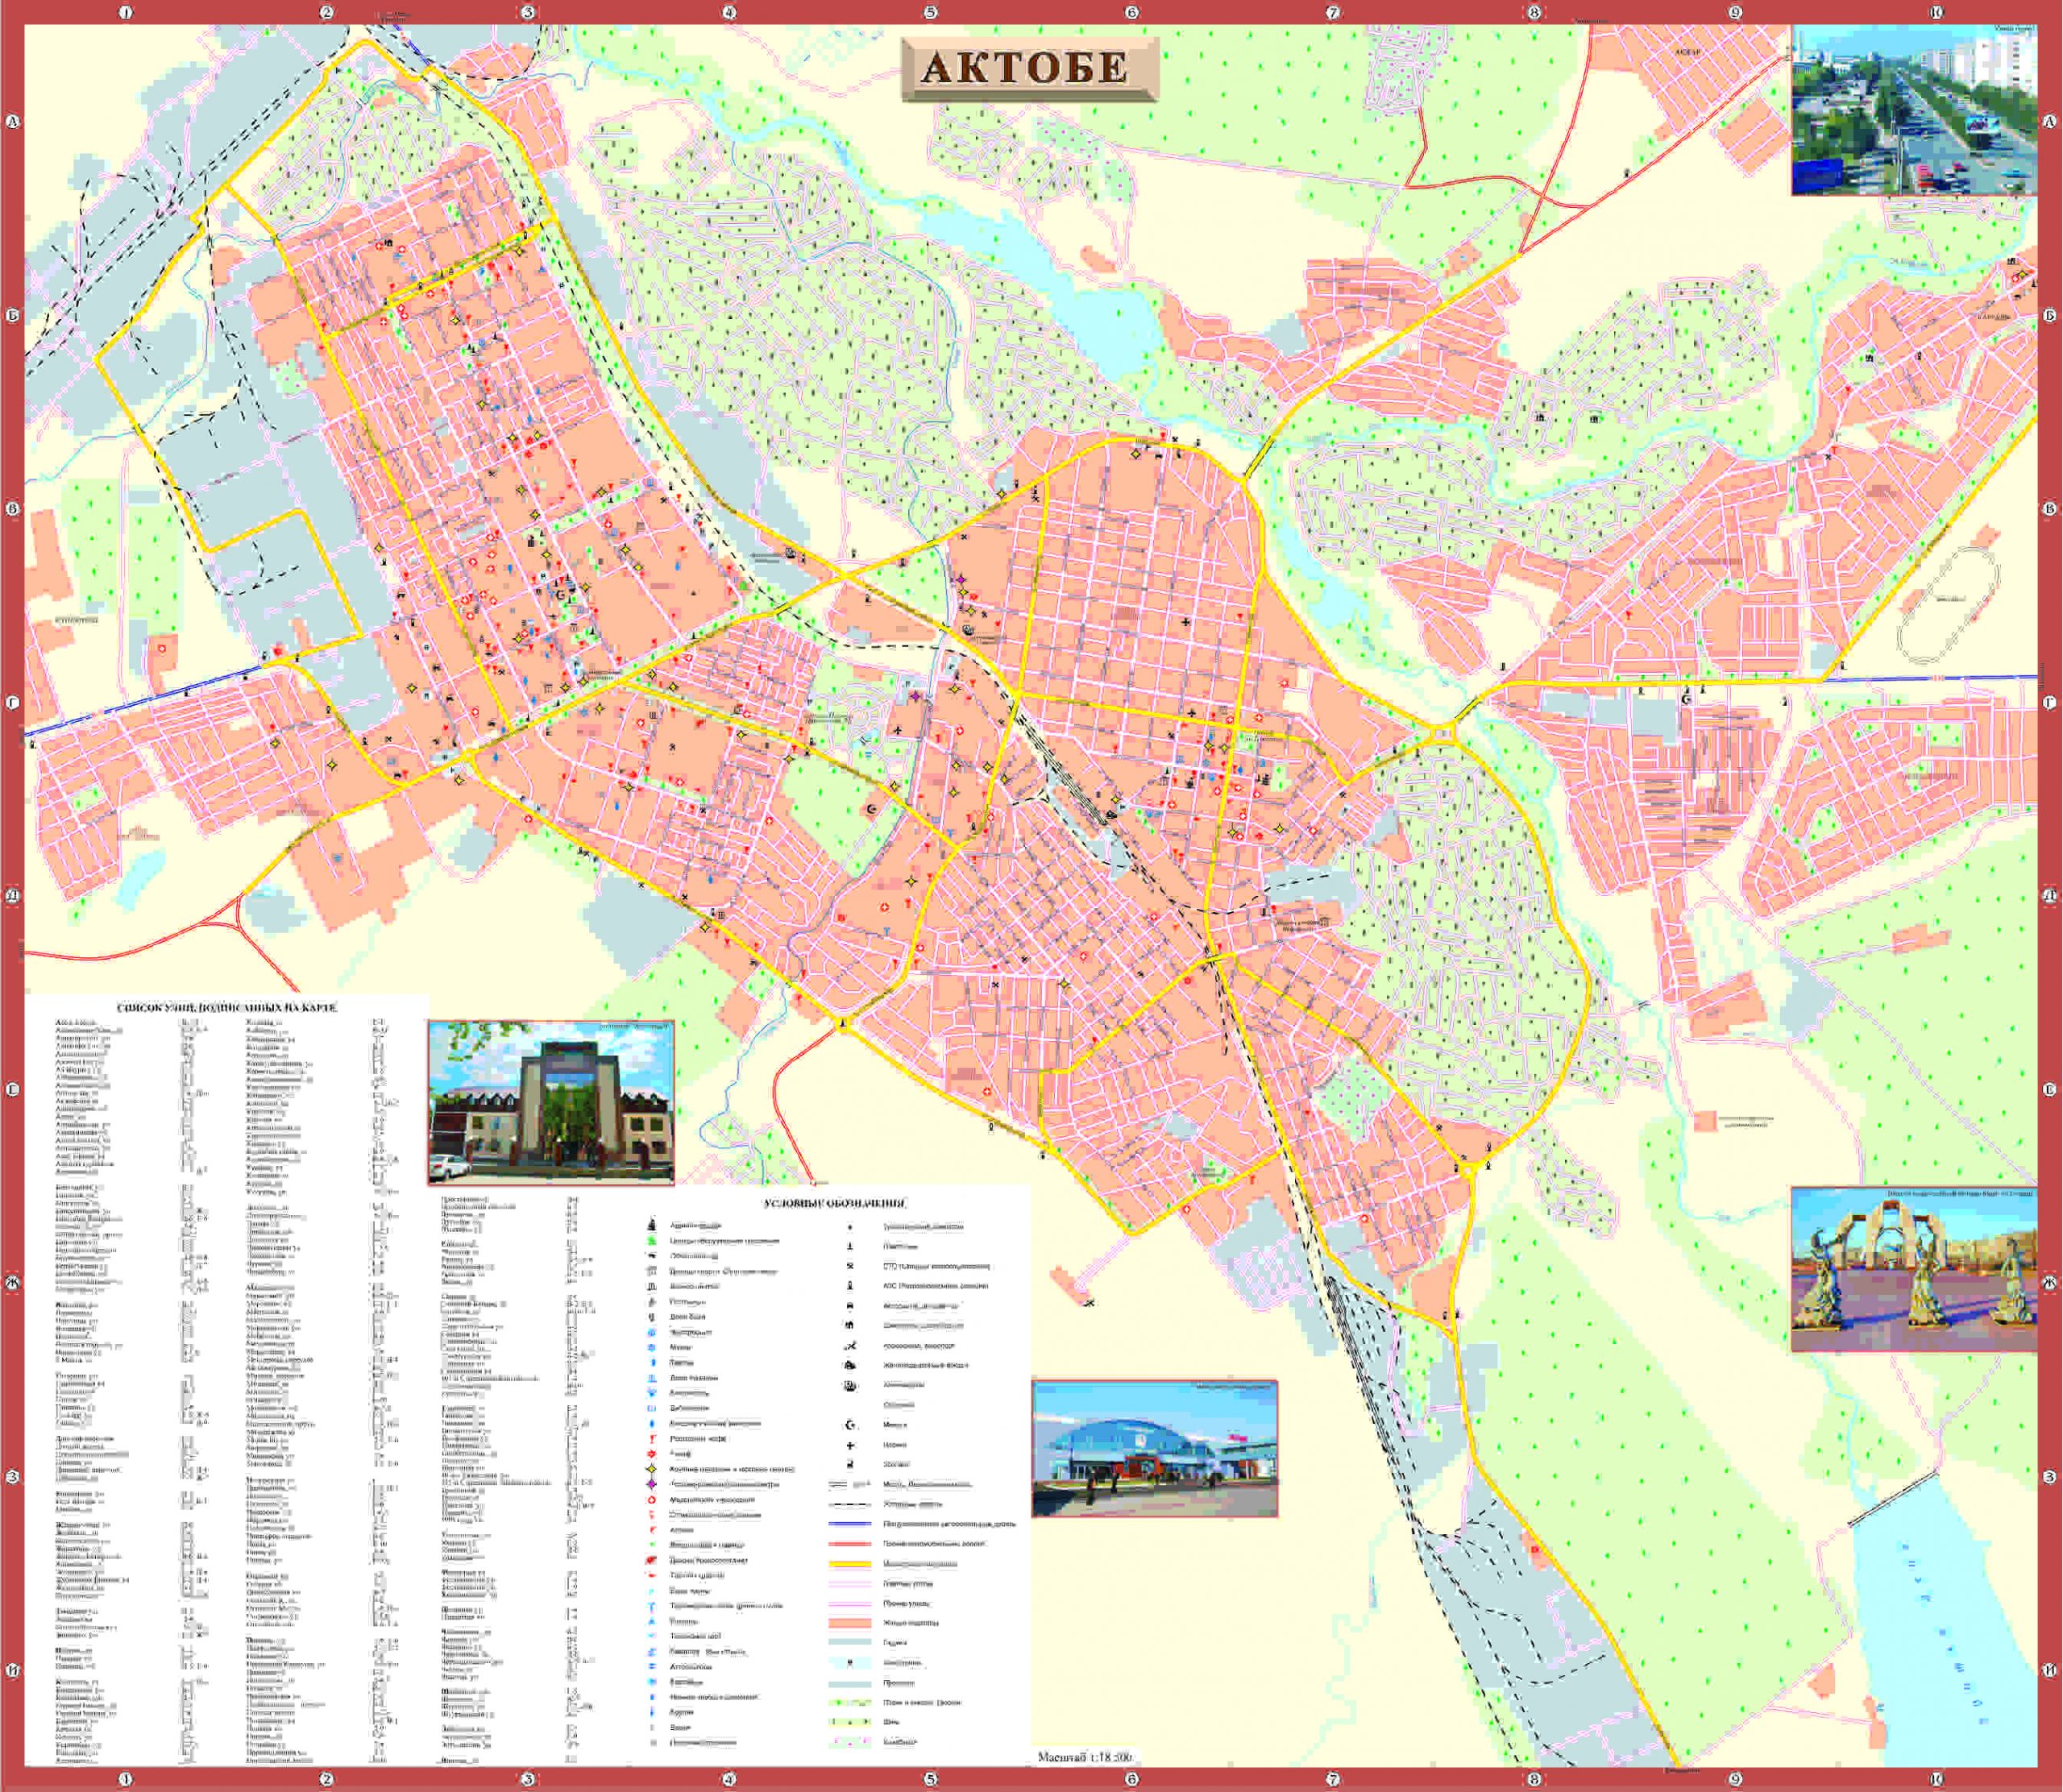Click the АКТОБЕ title plaque
This screenshot has width=2063, height=1792.
[x=1030, y=68]
